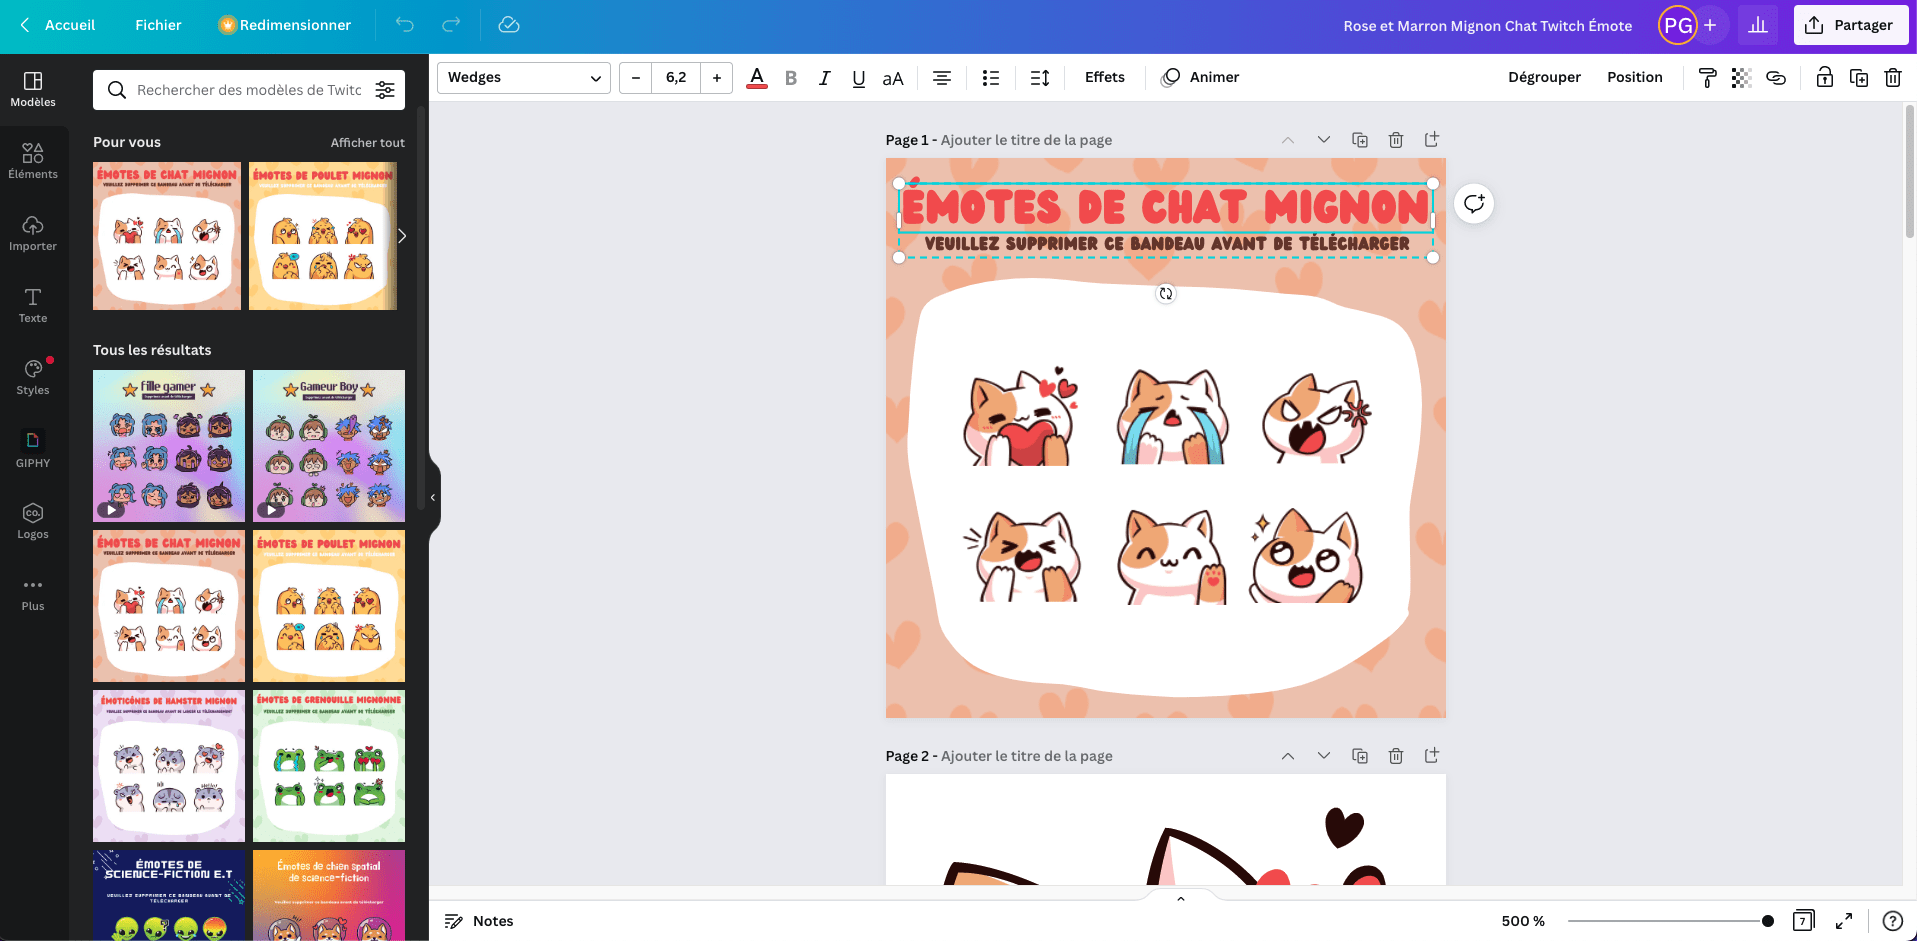The height and width of the screenshot is (941, 1917).
Task: Open the Notes panel
Action: [x=479, y=921]
